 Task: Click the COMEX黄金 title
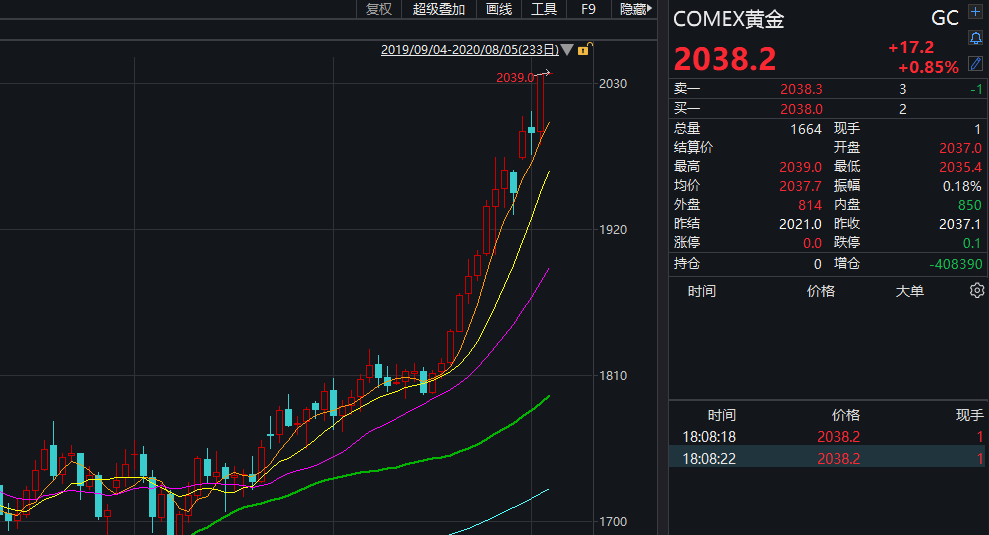click(729, 20)
